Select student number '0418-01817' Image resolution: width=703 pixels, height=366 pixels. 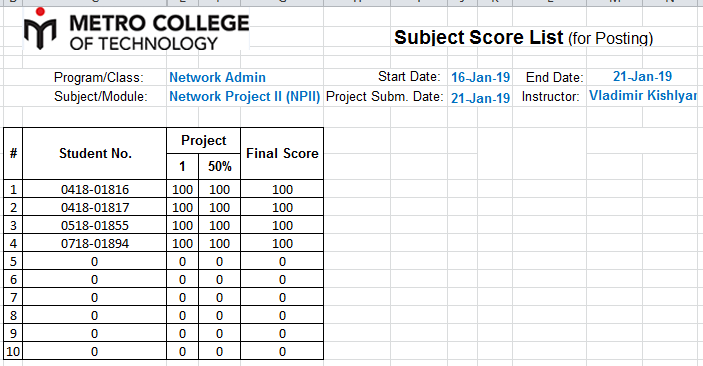coord(95,207)
